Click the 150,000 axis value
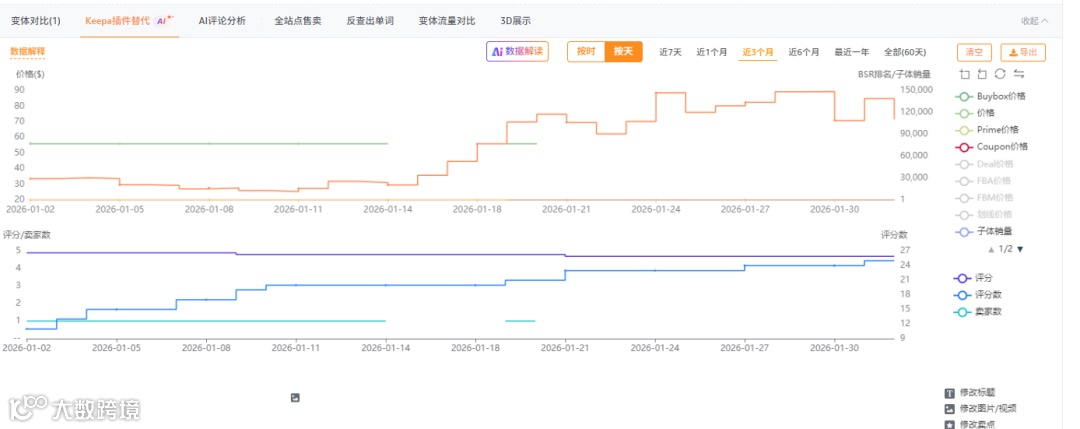The image size is (1080, 429). point(917,90)
